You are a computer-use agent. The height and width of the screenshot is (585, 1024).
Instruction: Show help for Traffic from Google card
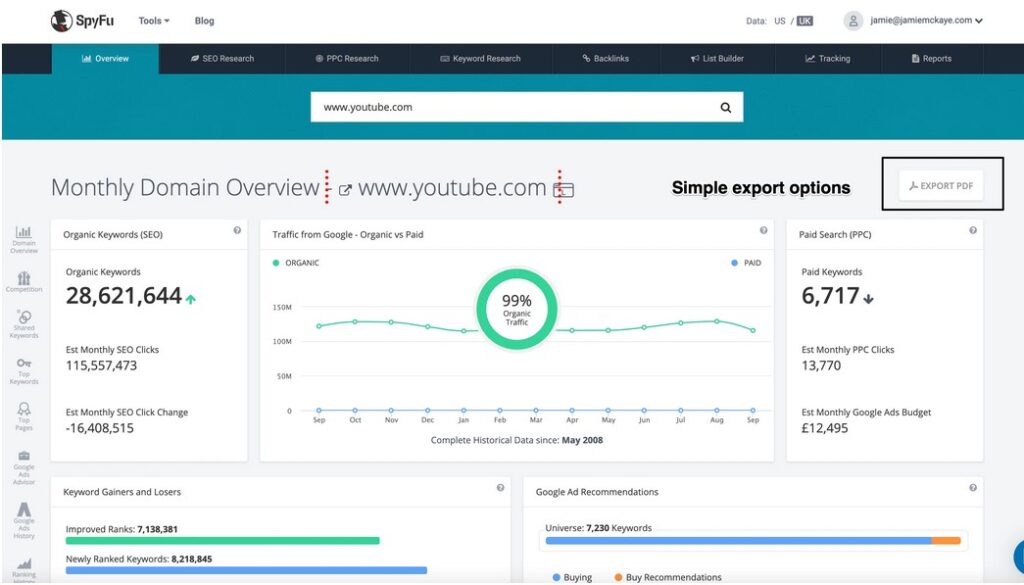[x=763, y=230]
